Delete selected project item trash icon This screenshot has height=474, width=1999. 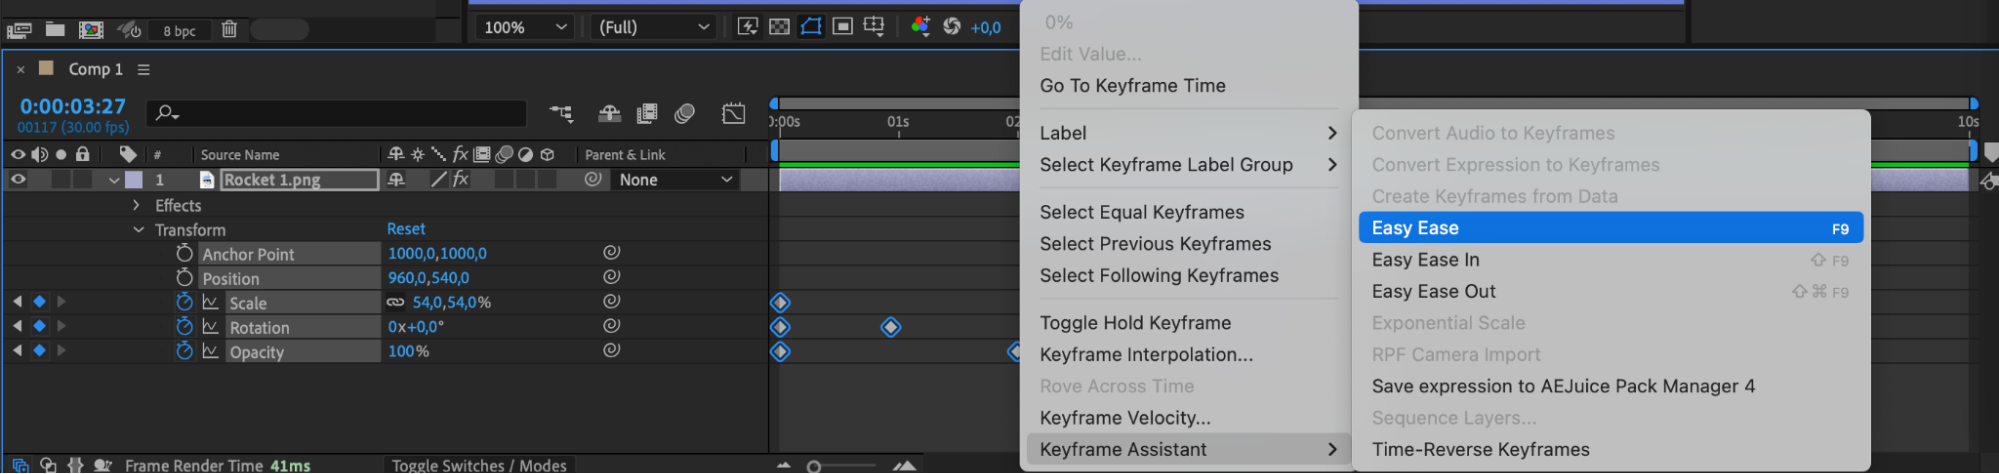coord(229,29)
